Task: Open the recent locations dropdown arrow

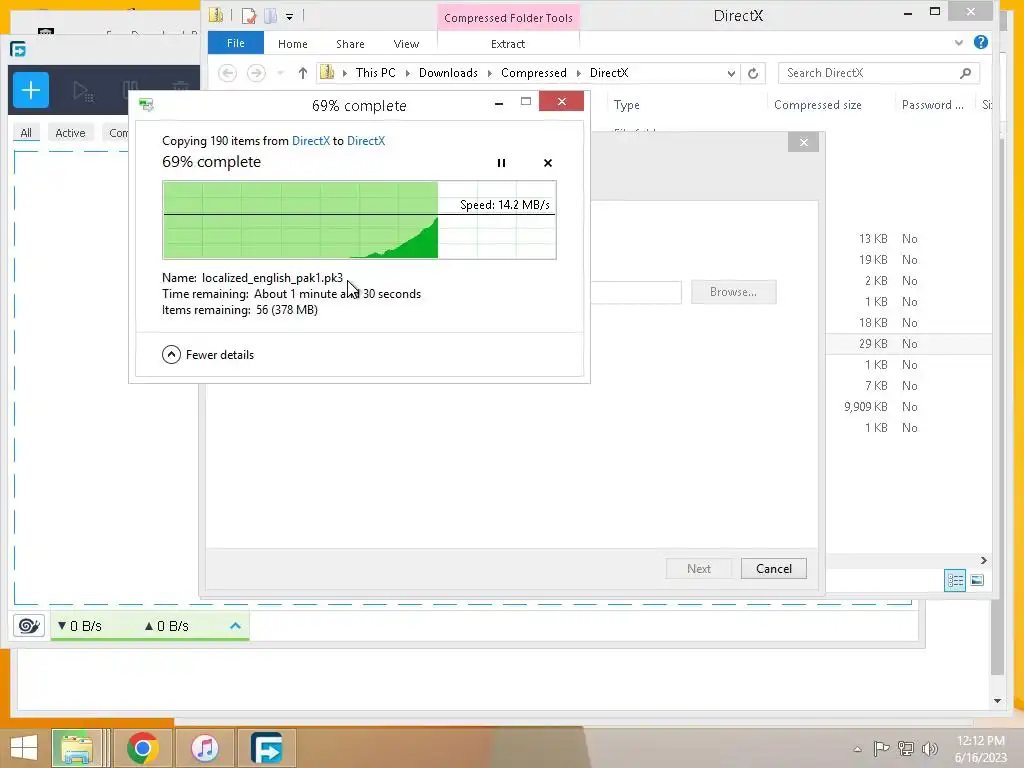Action: [x=280, y=73]
